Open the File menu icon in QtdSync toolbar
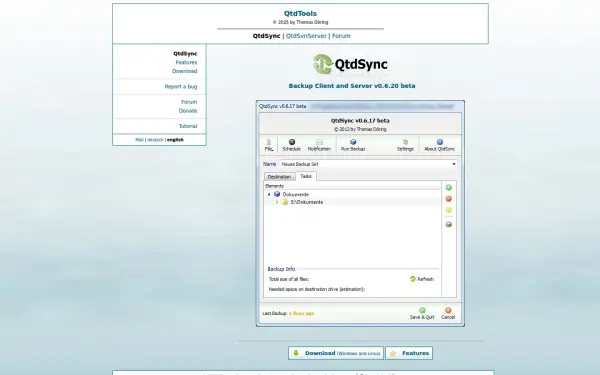 (269, 142)
